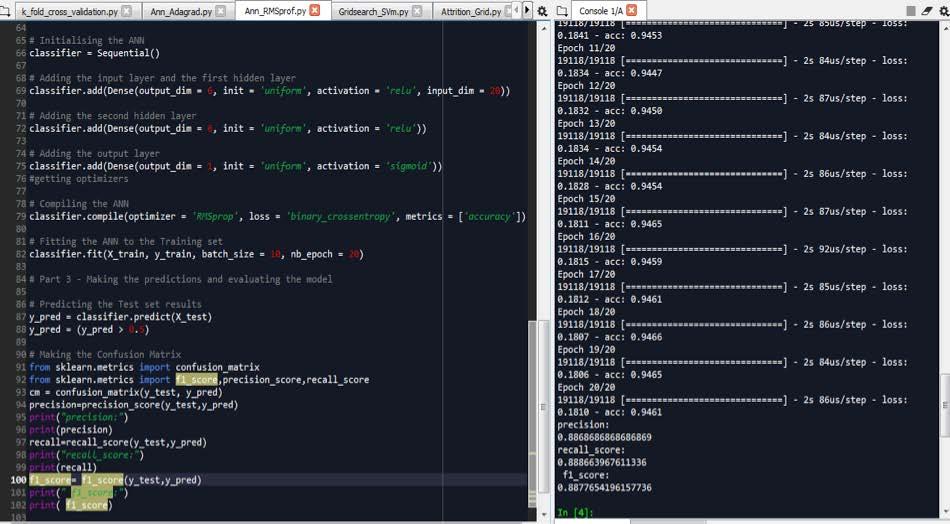Image resolution: width=950 pixels, height=524 pixels.
Task: Switch to the Ann_Adagrad.py tab
Action: click(181, 12)
